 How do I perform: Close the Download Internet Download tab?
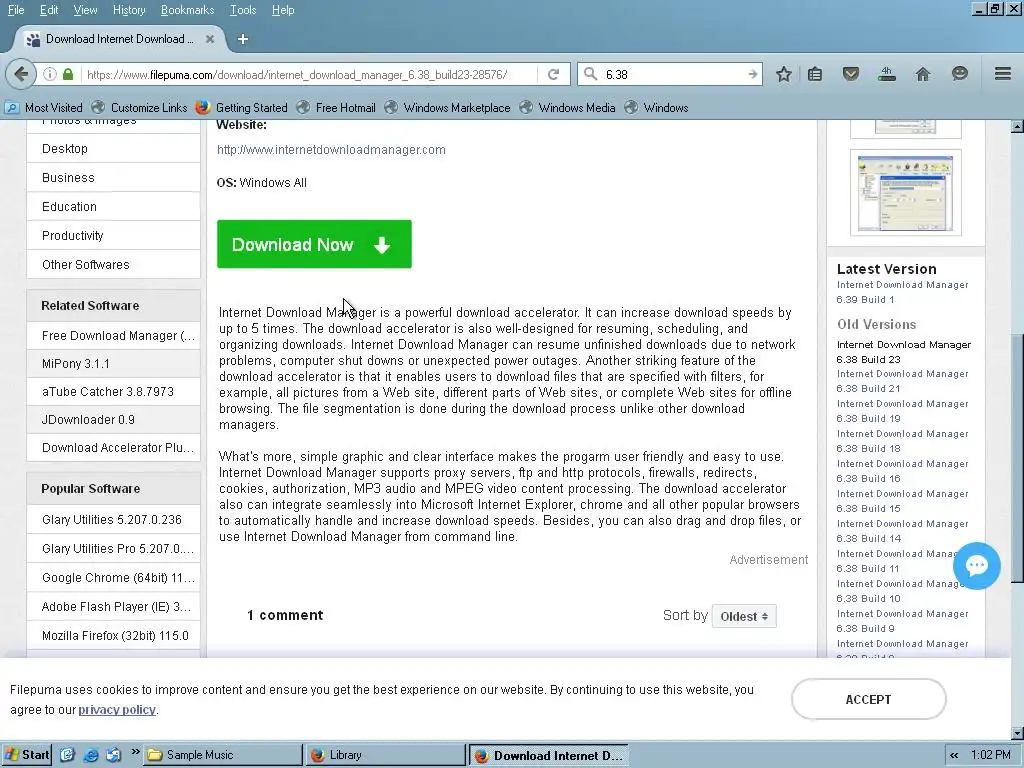(210, 39)
